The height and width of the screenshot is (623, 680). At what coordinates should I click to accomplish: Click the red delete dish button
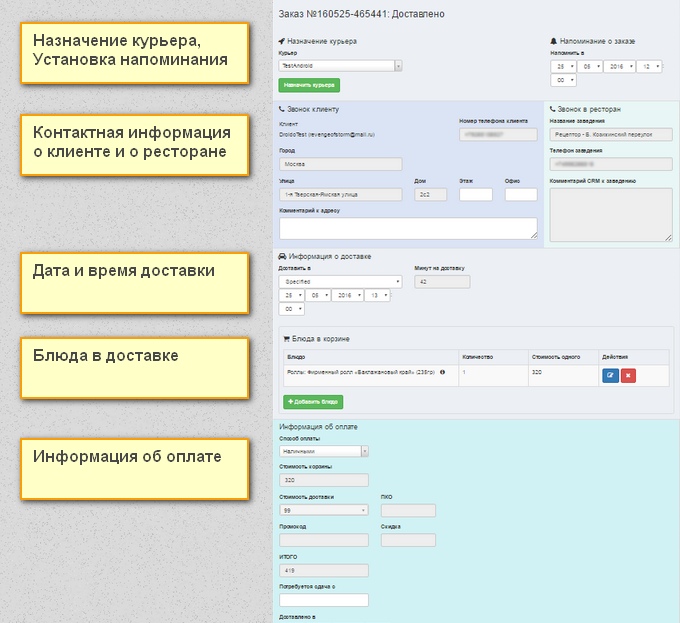[x=628, y=375]
